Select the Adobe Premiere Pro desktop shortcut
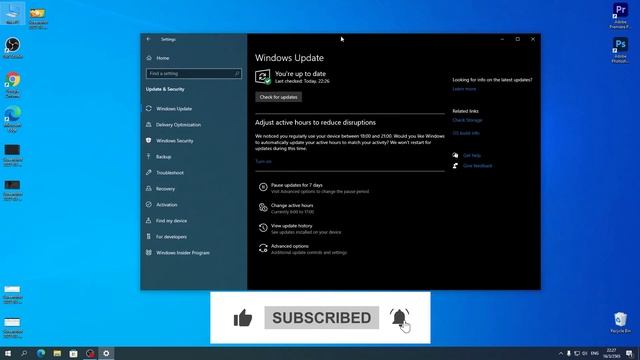The image size is (640, 360). pos(620,16)
